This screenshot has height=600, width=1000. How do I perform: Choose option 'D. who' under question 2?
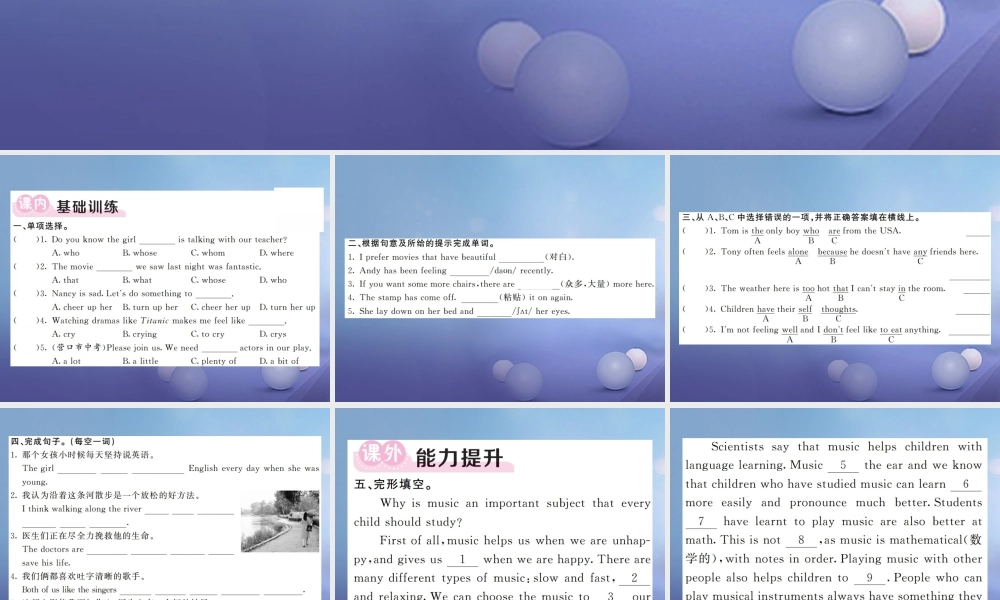pos(273,280)
